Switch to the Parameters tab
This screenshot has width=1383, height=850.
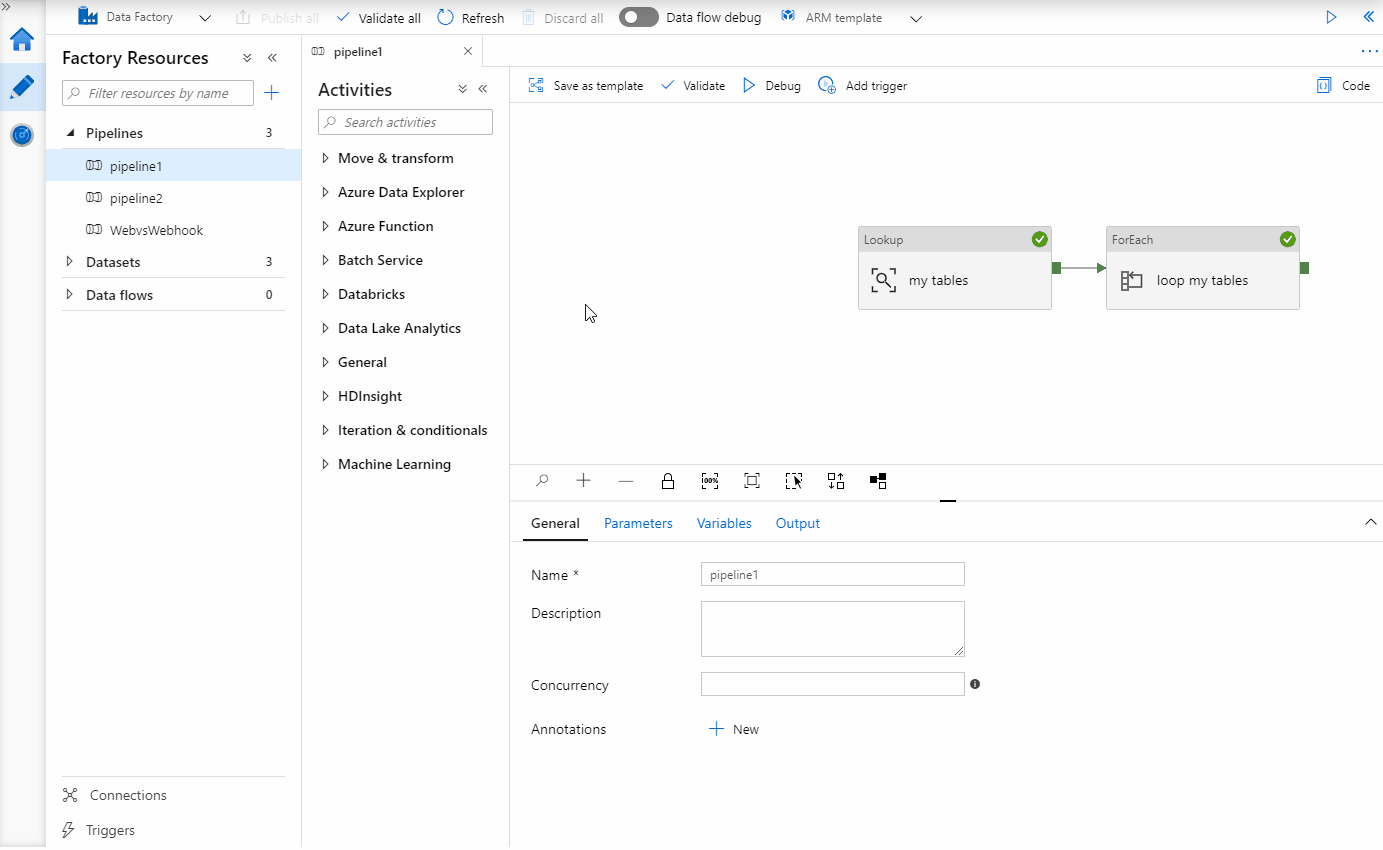pyautogui.click(x=638, y=523)
